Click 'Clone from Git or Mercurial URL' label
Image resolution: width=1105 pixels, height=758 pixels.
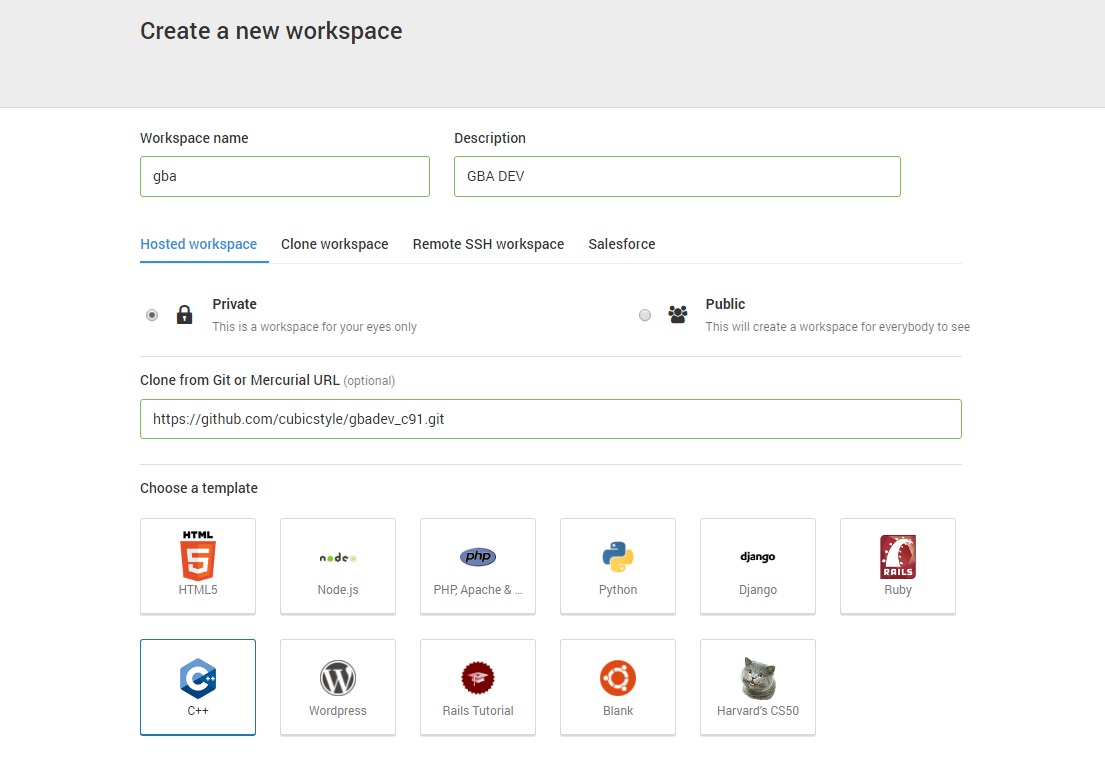tap(240, 380)
